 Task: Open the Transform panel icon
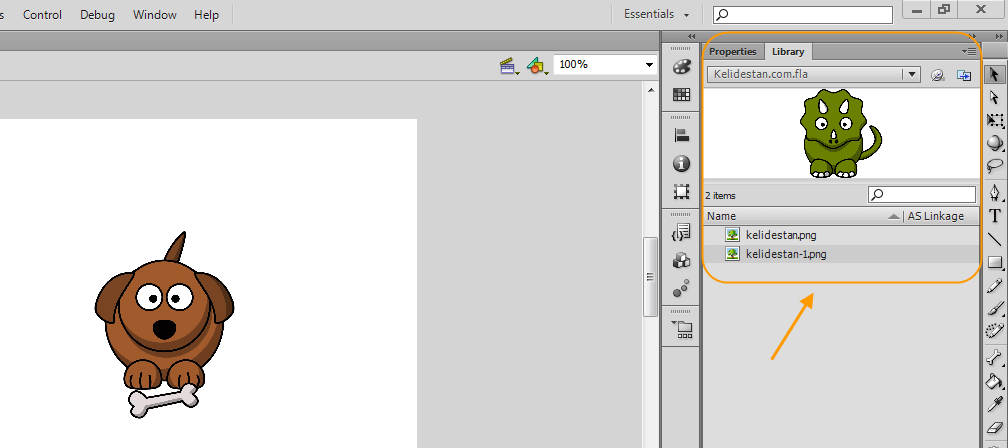tap(681, 191)
